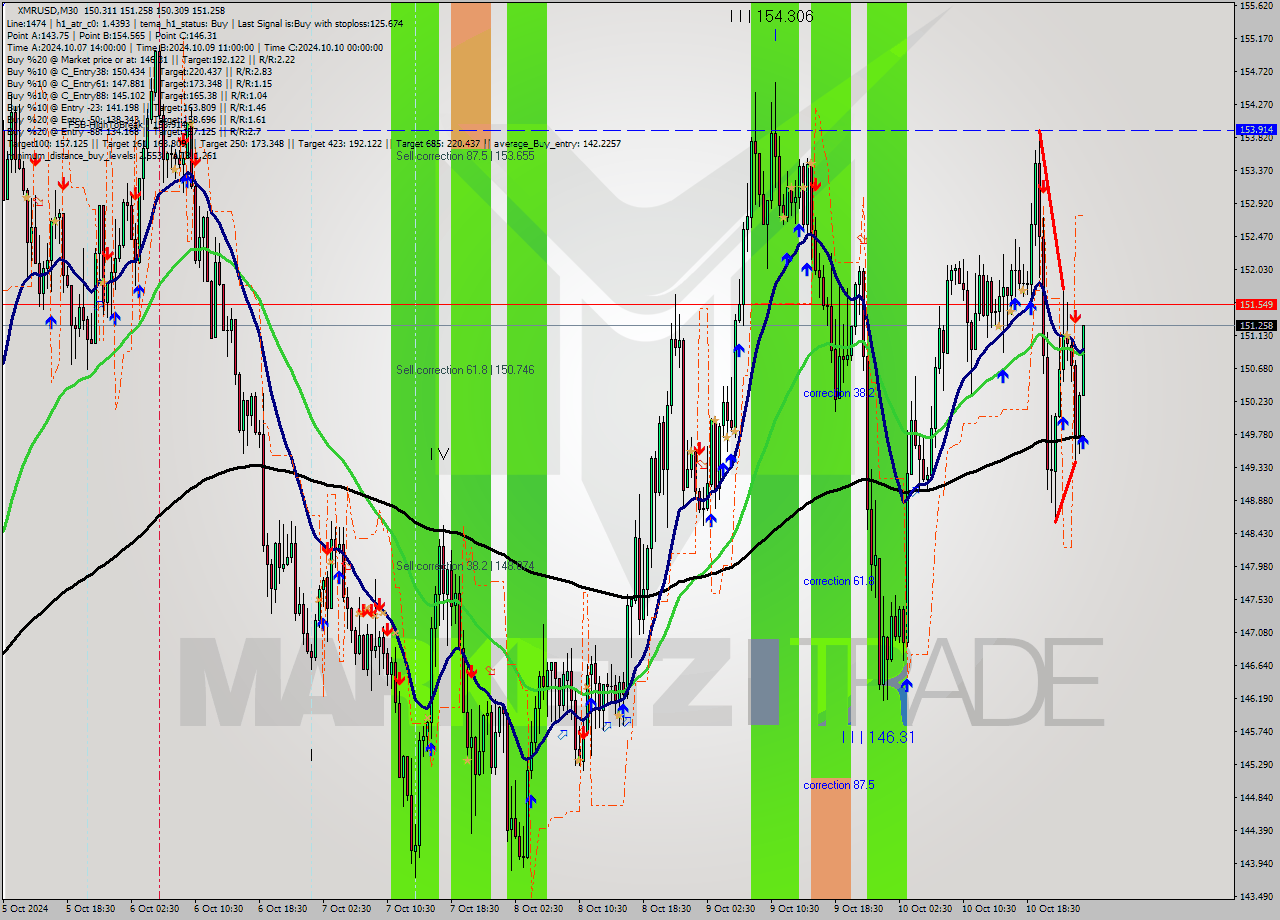Viewport: 1280px width, 920px height.
Task: Click the 152.470 price axis label
Action: pos(1256,237)
